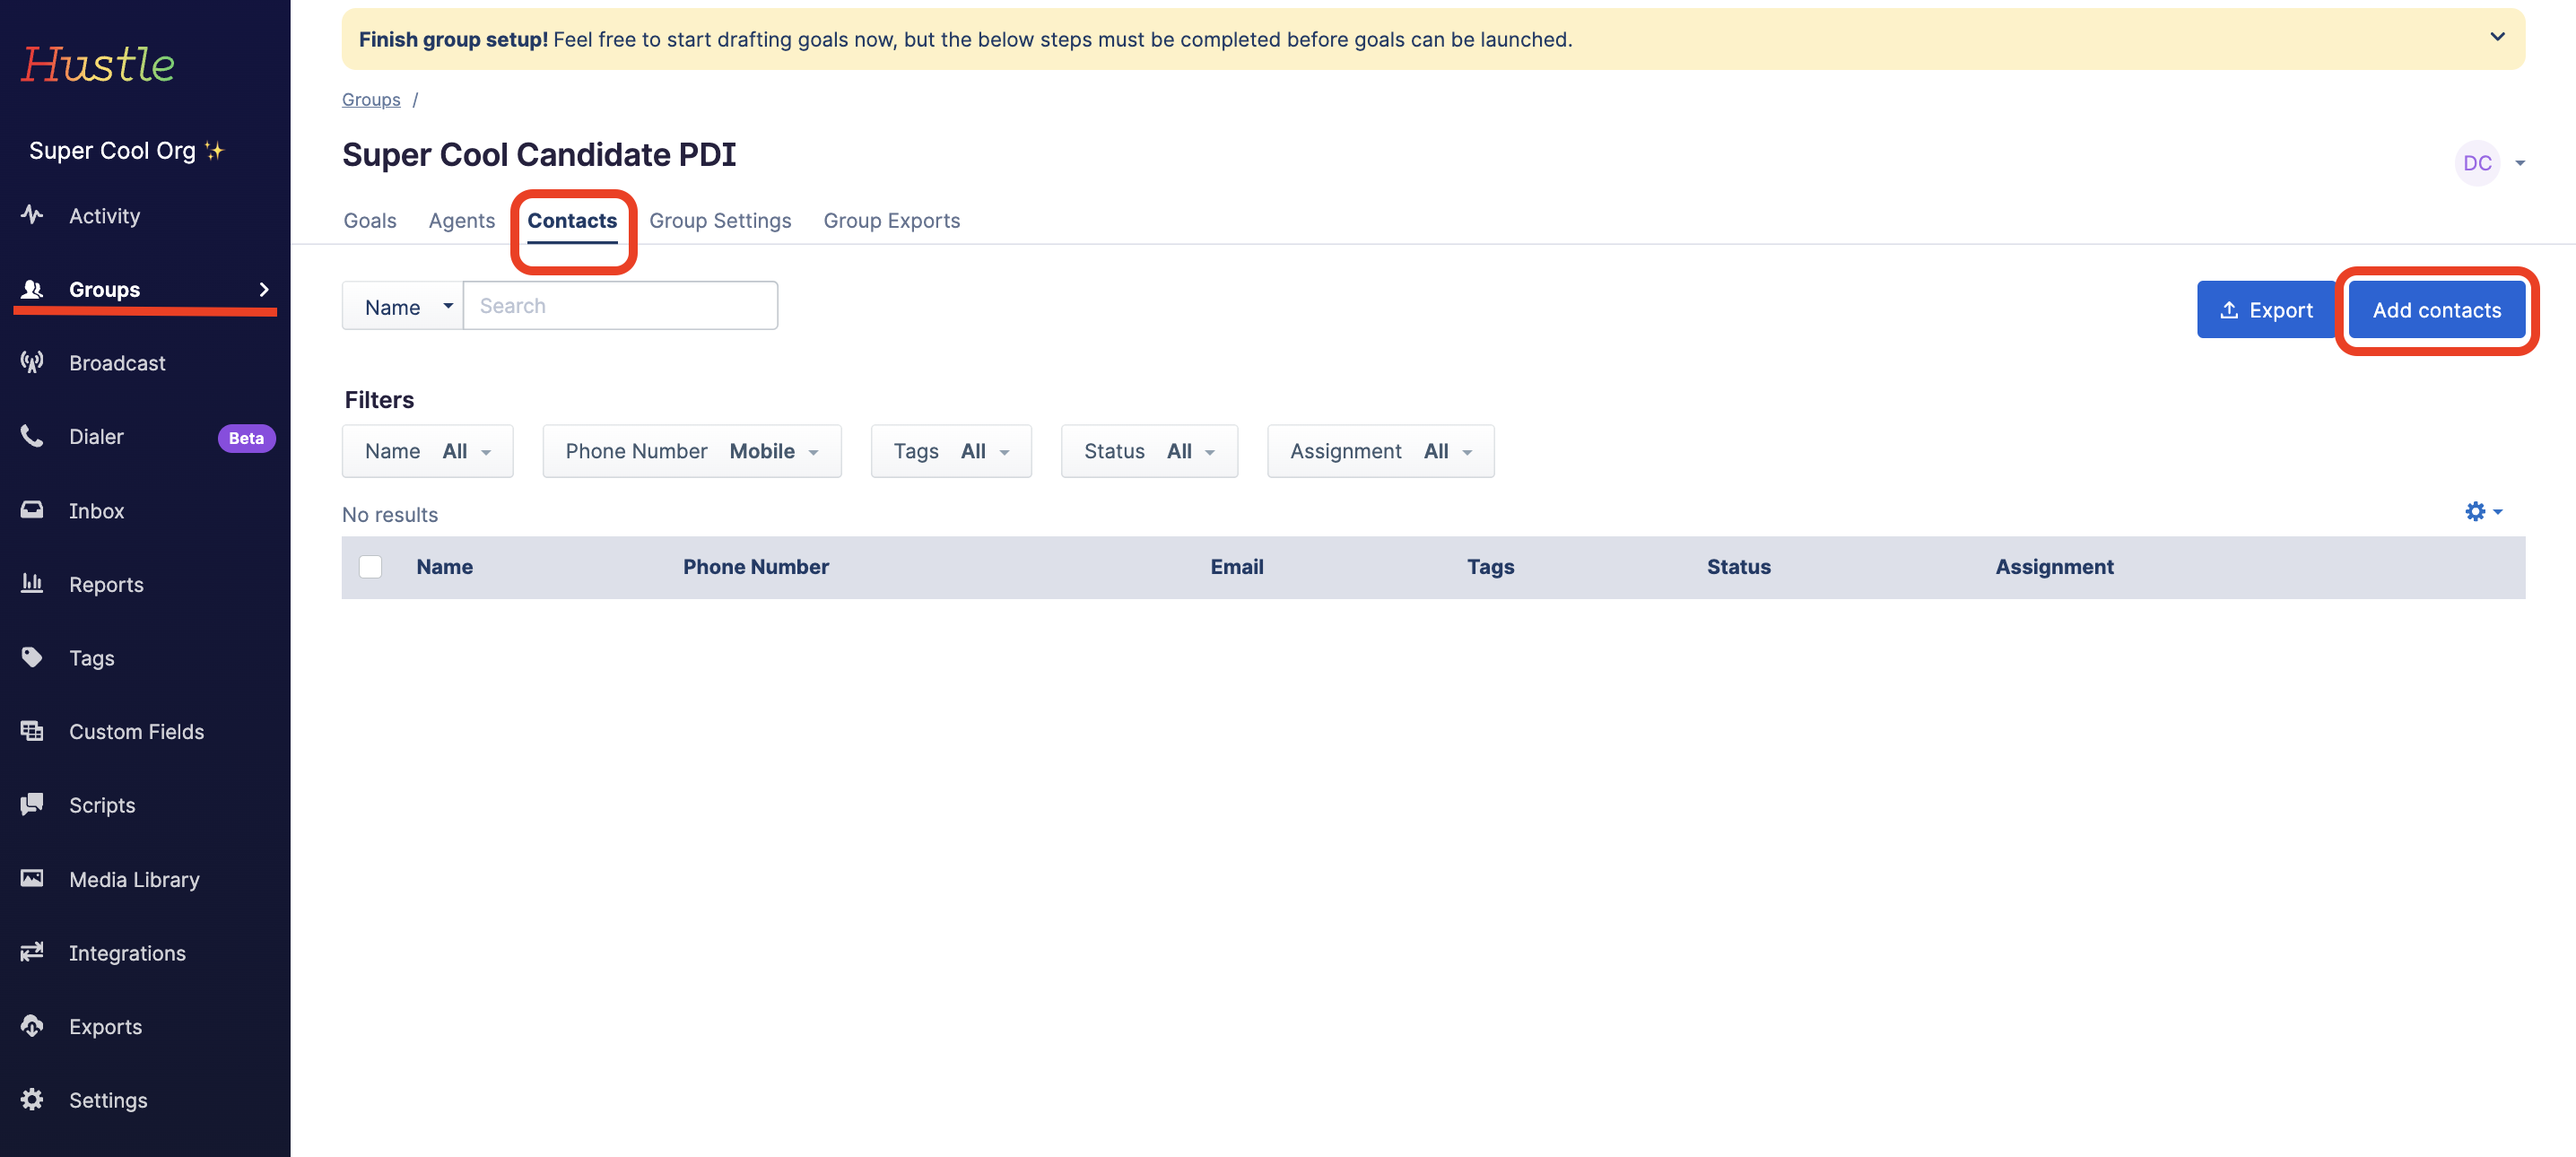Screen dimensions: 2576x1157
Task: Open the Name search type dropdown
Action: tap(404, 306)
